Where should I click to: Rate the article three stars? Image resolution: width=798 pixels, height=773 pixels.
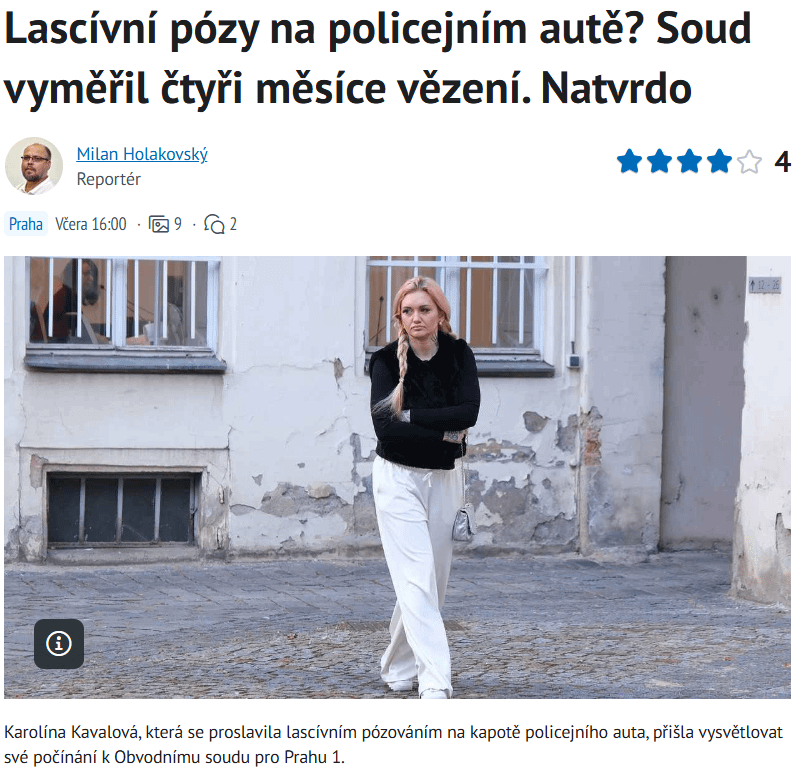click(690, 161)
